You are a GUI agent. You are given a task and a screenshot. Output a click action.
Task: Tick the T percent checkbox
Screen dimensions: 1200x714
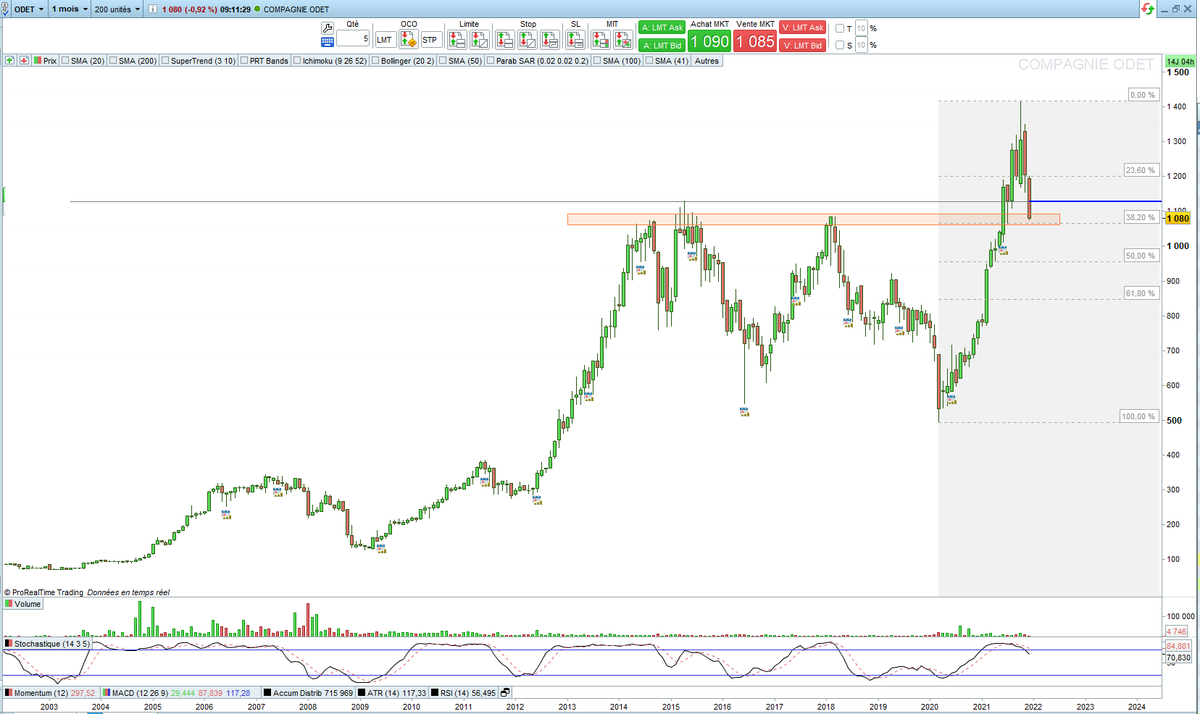[839, 28]
